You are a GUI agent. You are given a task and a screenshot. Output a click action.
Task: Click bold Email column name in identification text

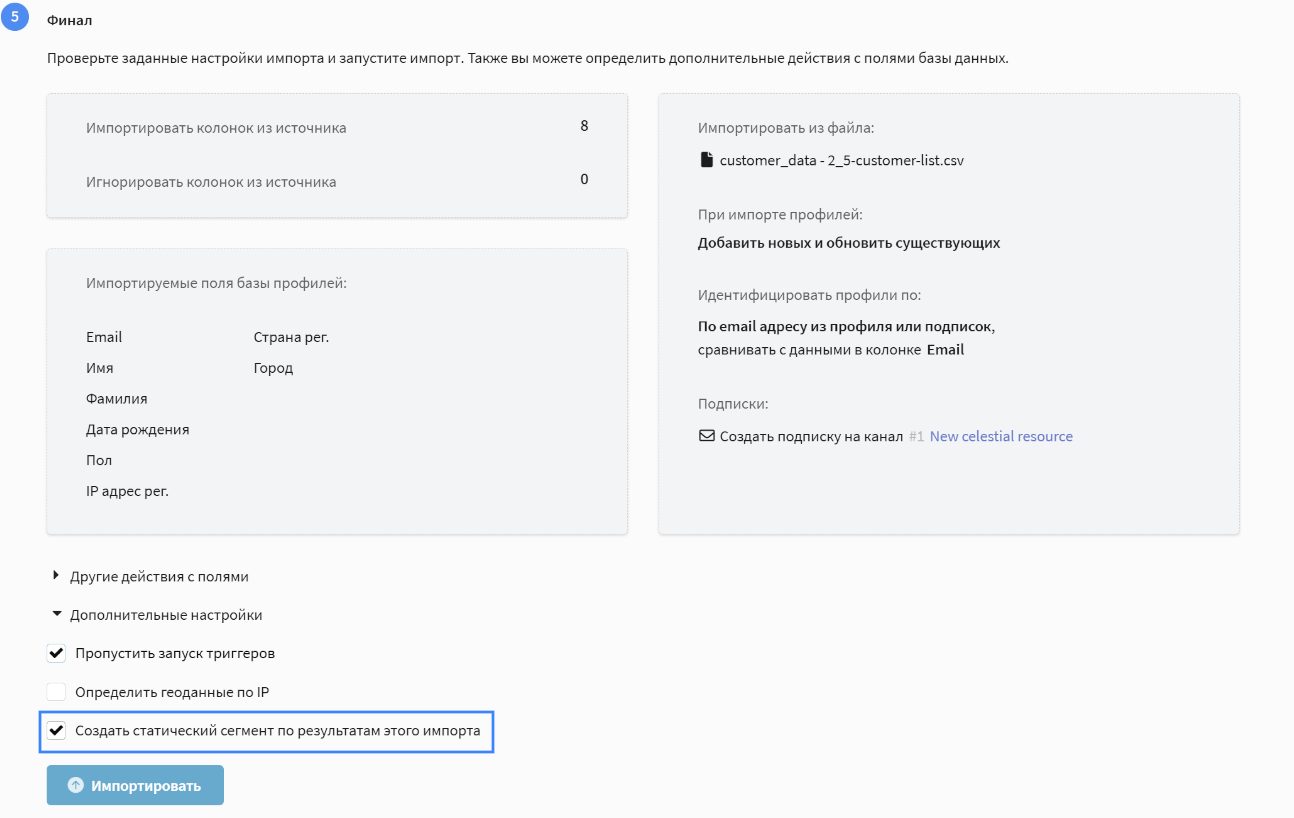[x=945, y=350]
